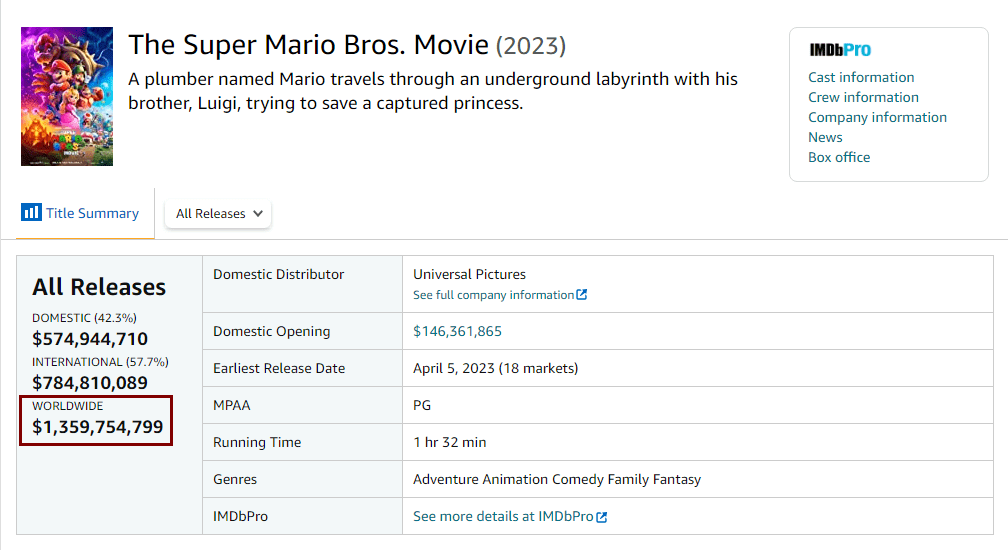Click the international gross $784,810,089 figure
This screenshot has height=550, width=1008.
90,383
